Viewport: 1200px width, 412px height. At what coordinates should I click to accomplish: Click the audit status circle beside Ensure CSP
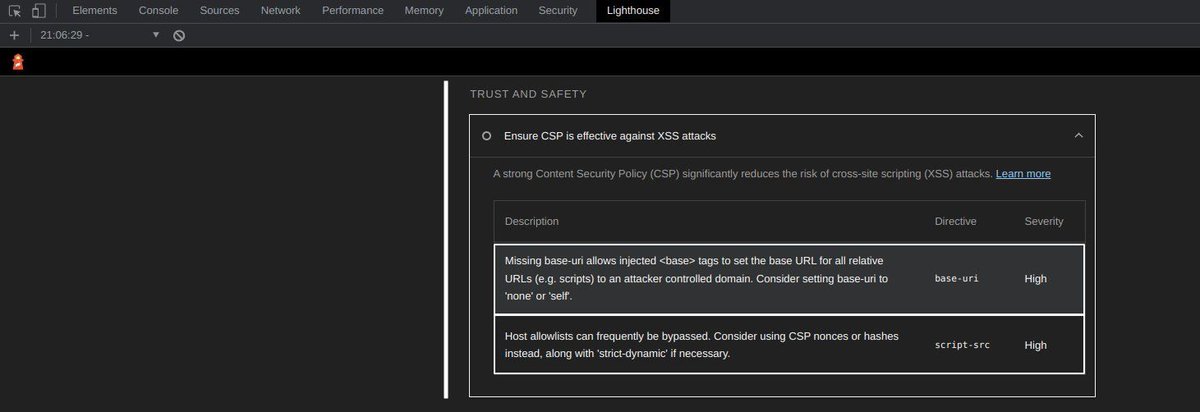click(487, 136)
